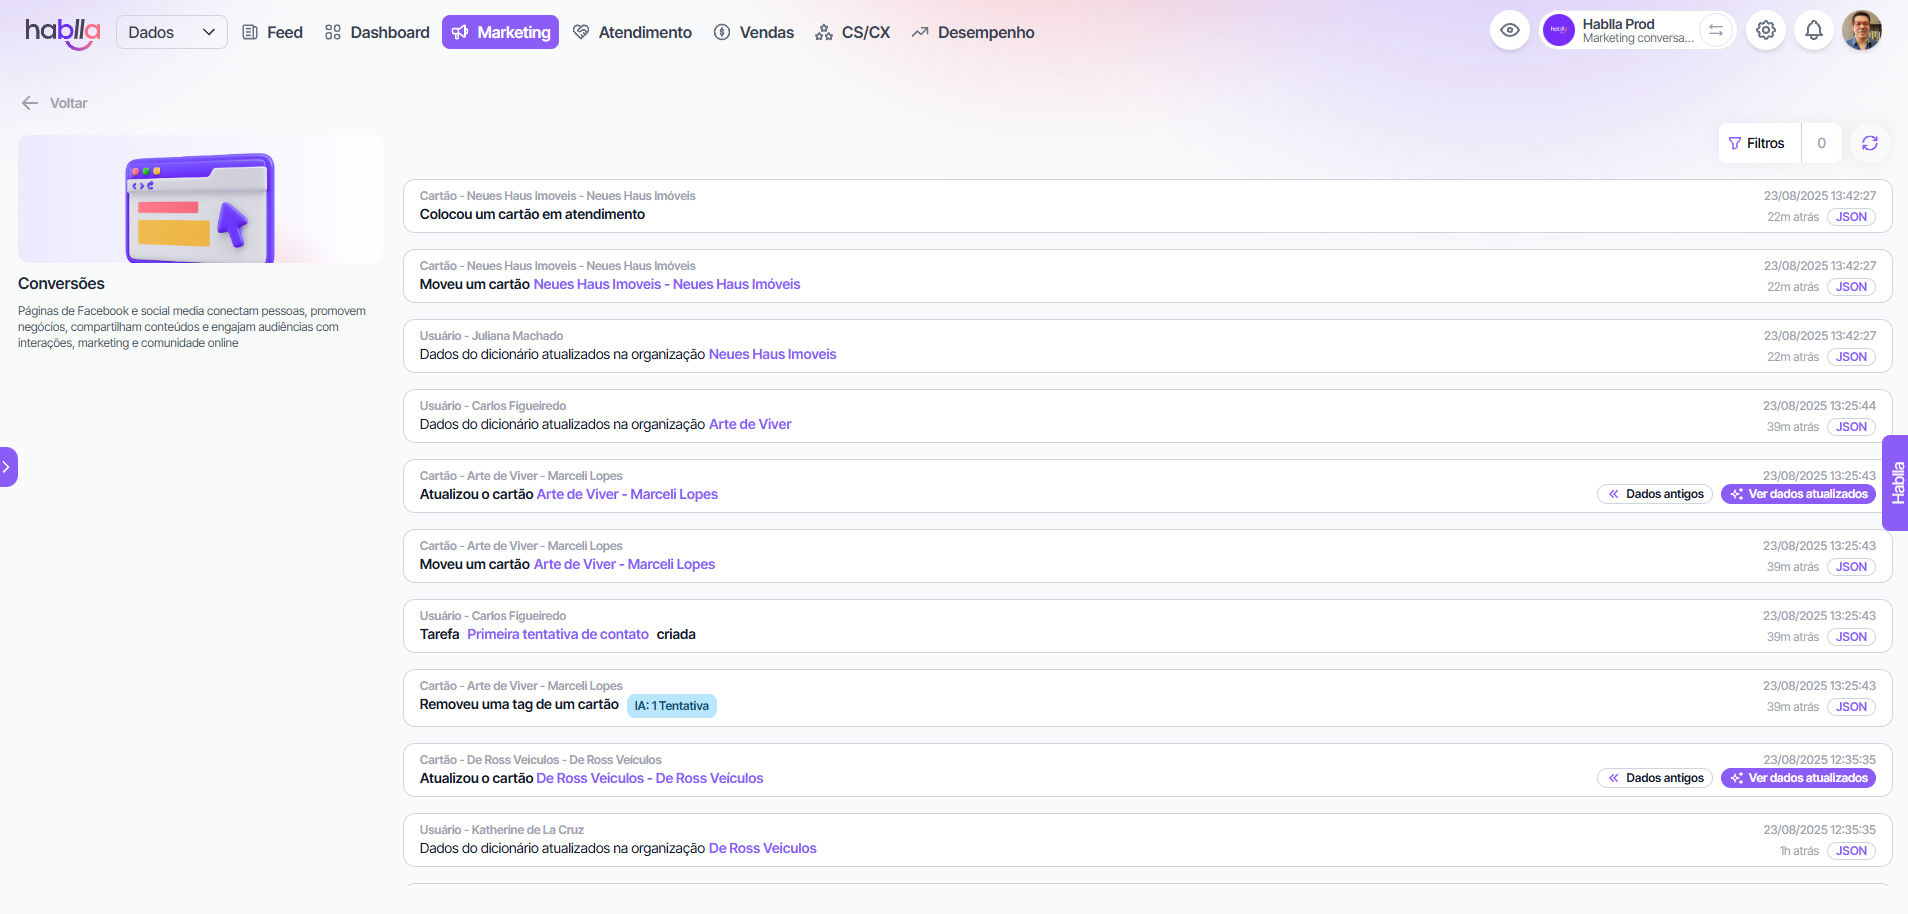
Task: Click Ver dados atualizados for Arte de Viver
Action: click(1797, 494)
